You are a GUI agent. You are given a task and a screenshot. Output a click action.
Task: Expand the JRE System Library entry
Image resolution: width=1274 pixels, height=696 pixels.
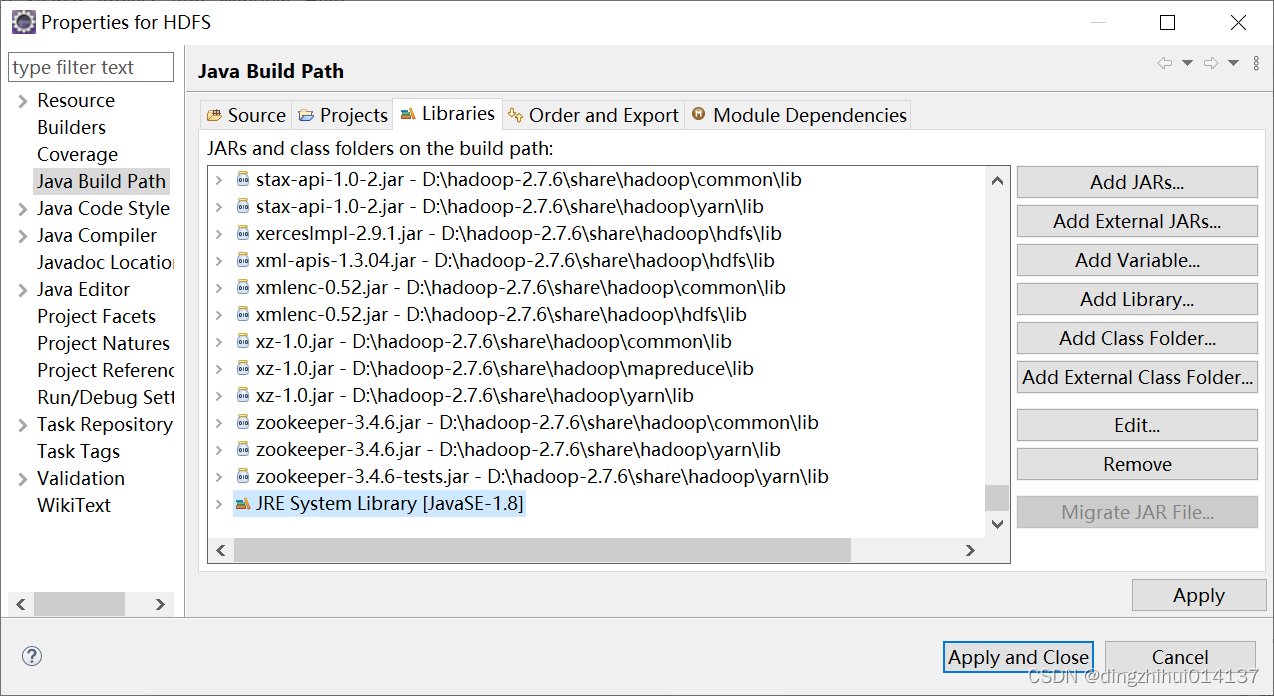pos(221,503)
